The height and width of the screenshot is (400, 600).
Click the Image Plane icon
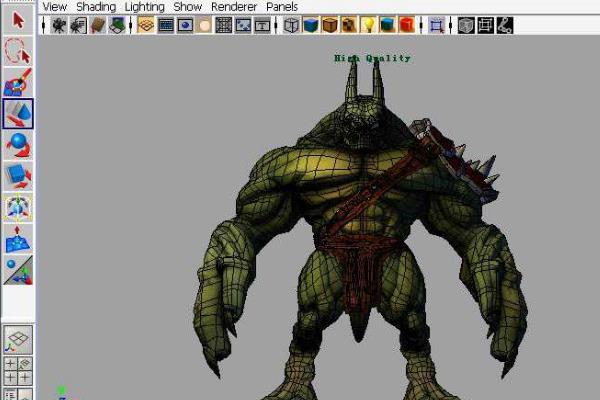117,26
